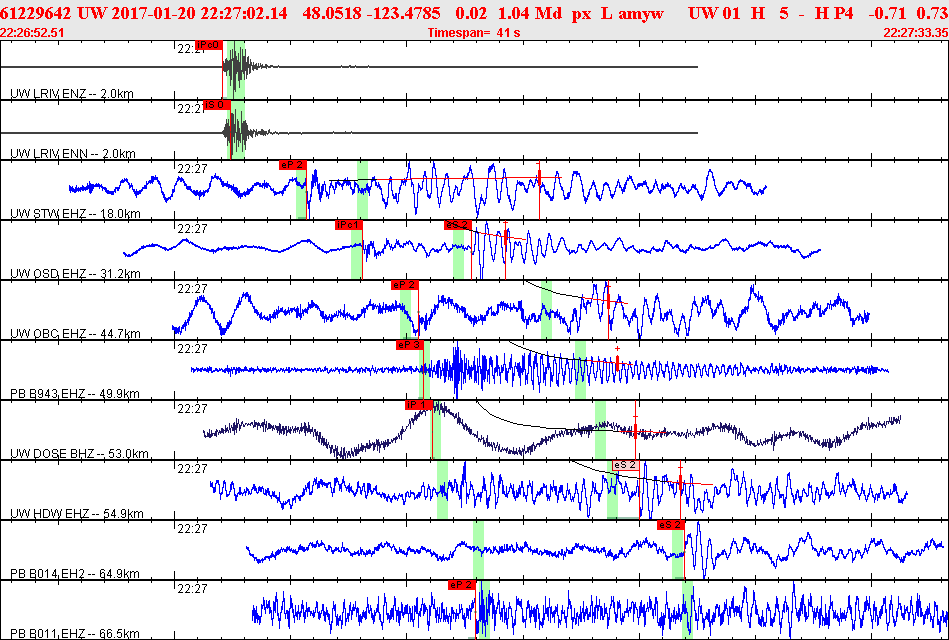Select the UW DOSE BHZ channel label

click(x=80, y=454)
